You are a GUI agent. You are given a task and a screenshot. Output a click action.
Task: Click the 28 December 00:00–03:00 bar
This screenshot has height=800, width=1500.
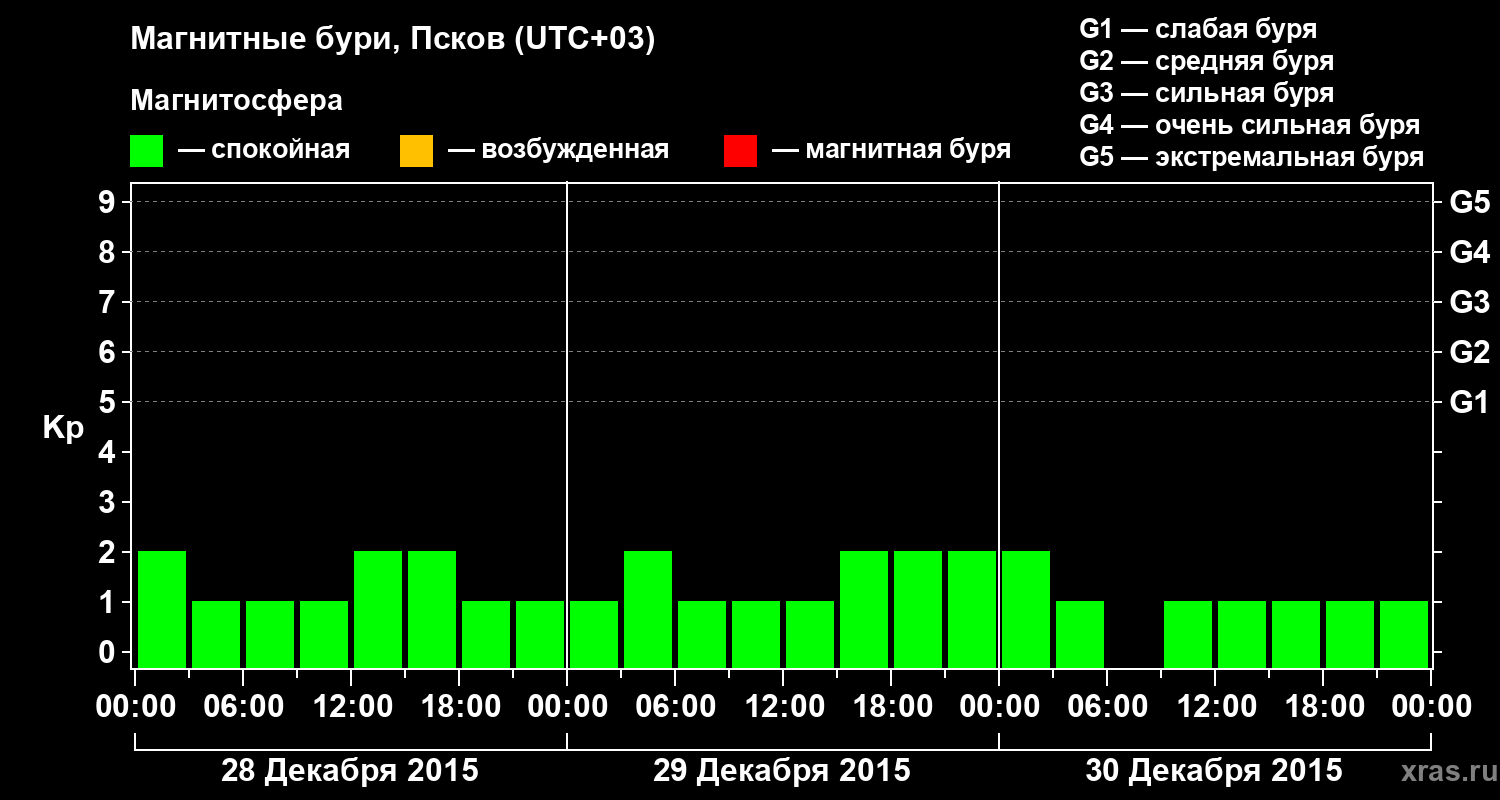click(x=162, y=609)
